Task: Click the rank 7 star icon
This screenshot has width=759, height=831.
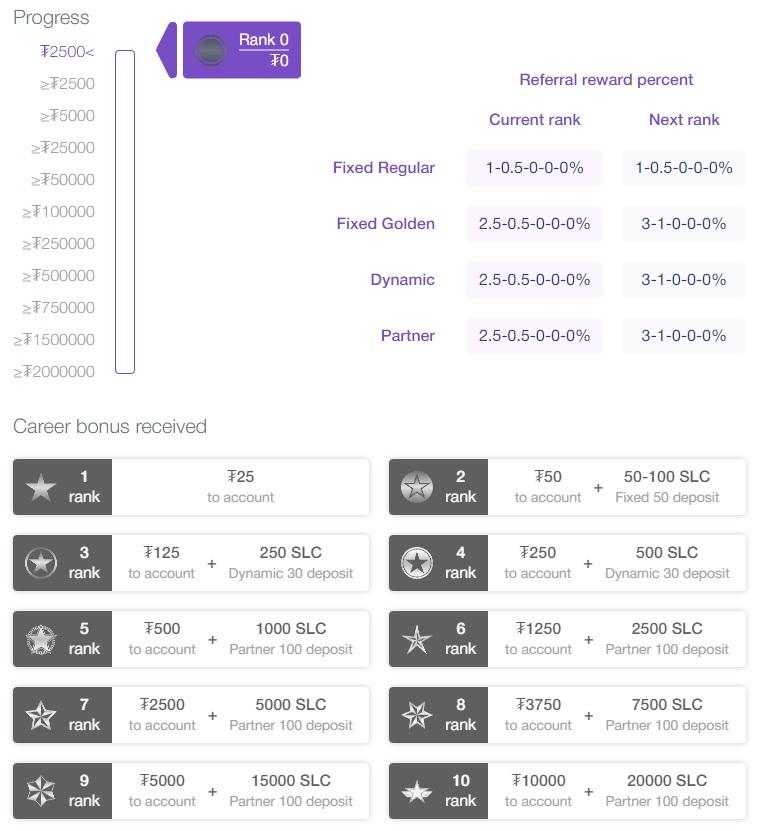Action: [x=41, y=715]
